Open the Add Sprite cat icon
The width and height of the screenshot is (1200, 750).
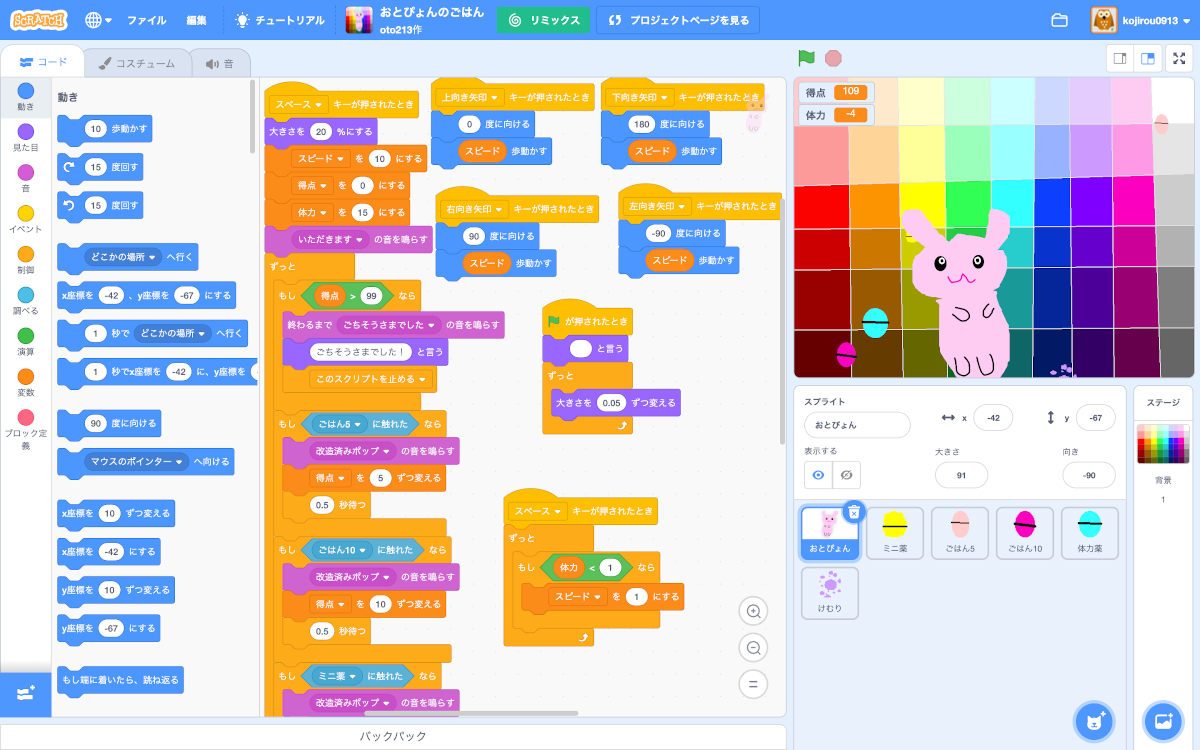point(1093,721)
